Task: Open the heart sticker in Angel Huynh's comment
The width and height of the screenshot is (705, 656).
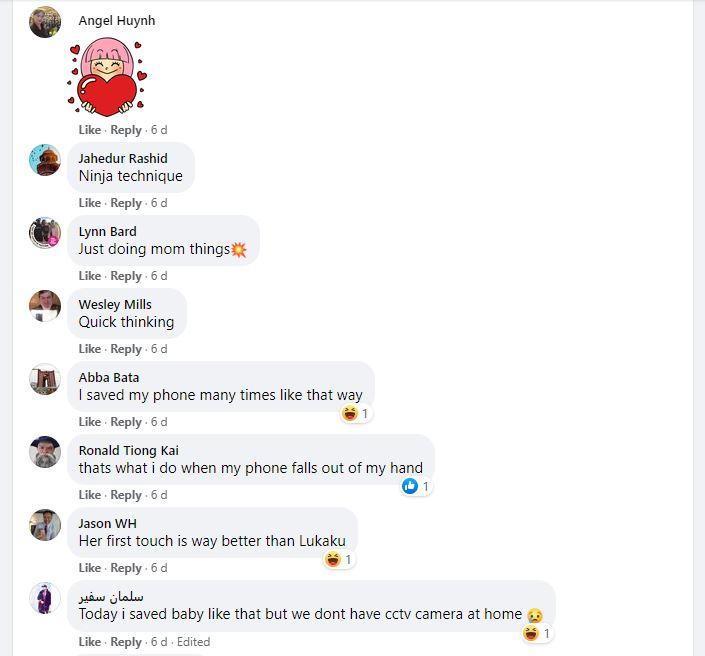Action: pos(107,76)
